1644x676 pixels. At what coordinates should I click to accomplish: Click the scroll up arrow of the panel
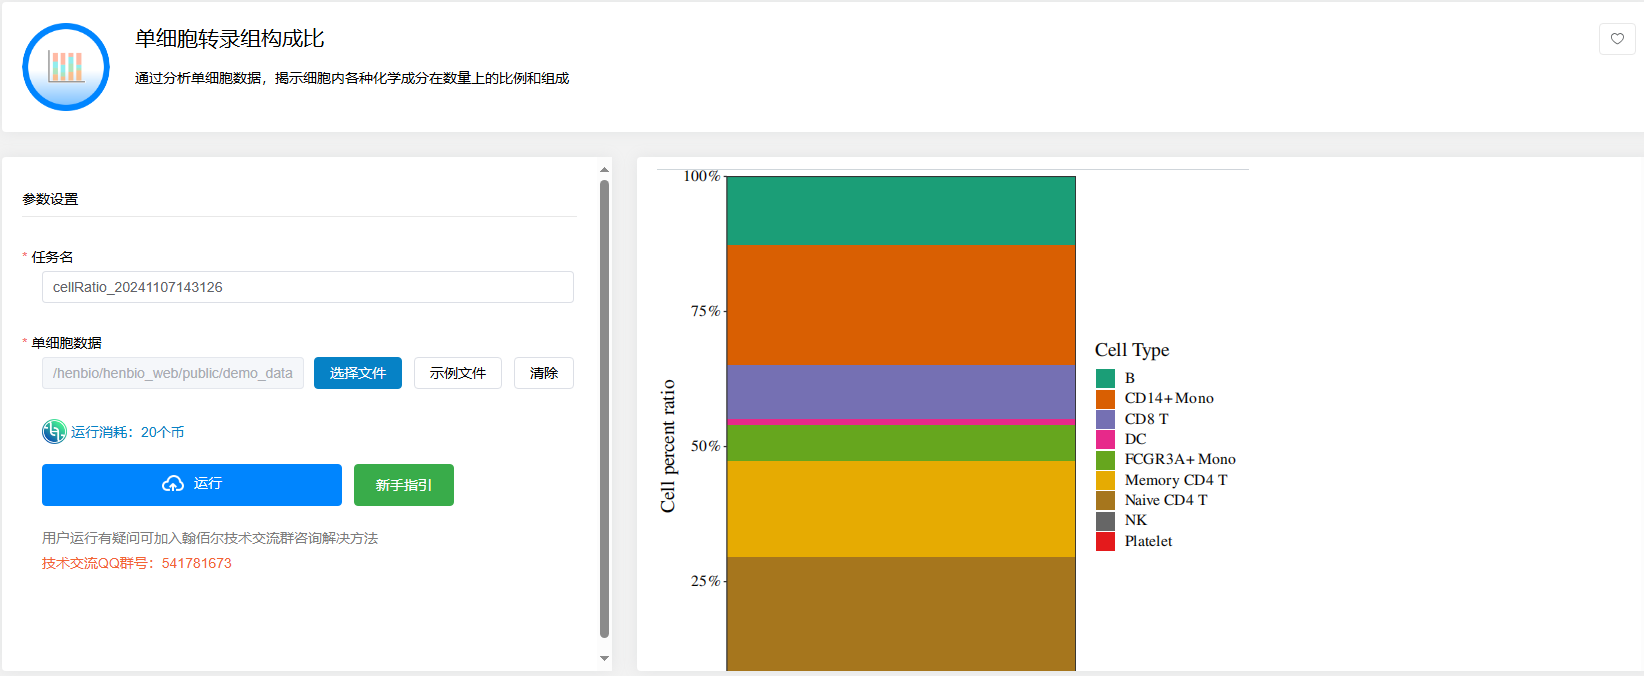(x=604, y=170)
